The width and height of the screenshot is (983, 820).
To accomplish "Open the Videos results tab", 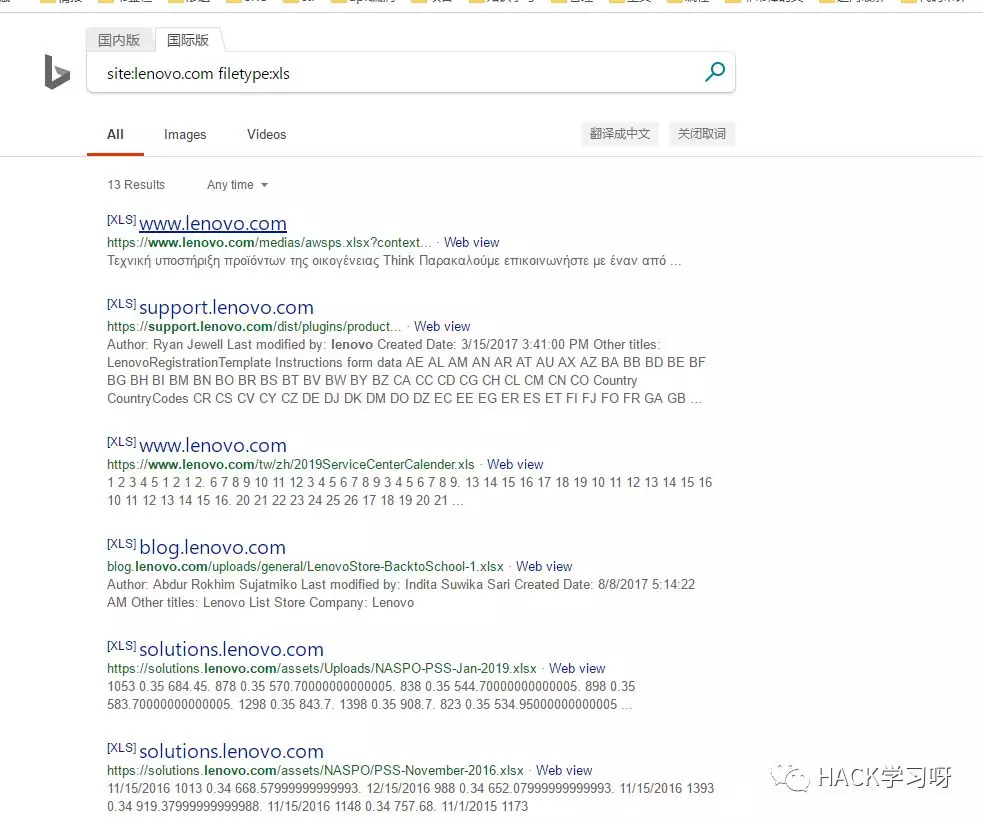I will [266, 134].
